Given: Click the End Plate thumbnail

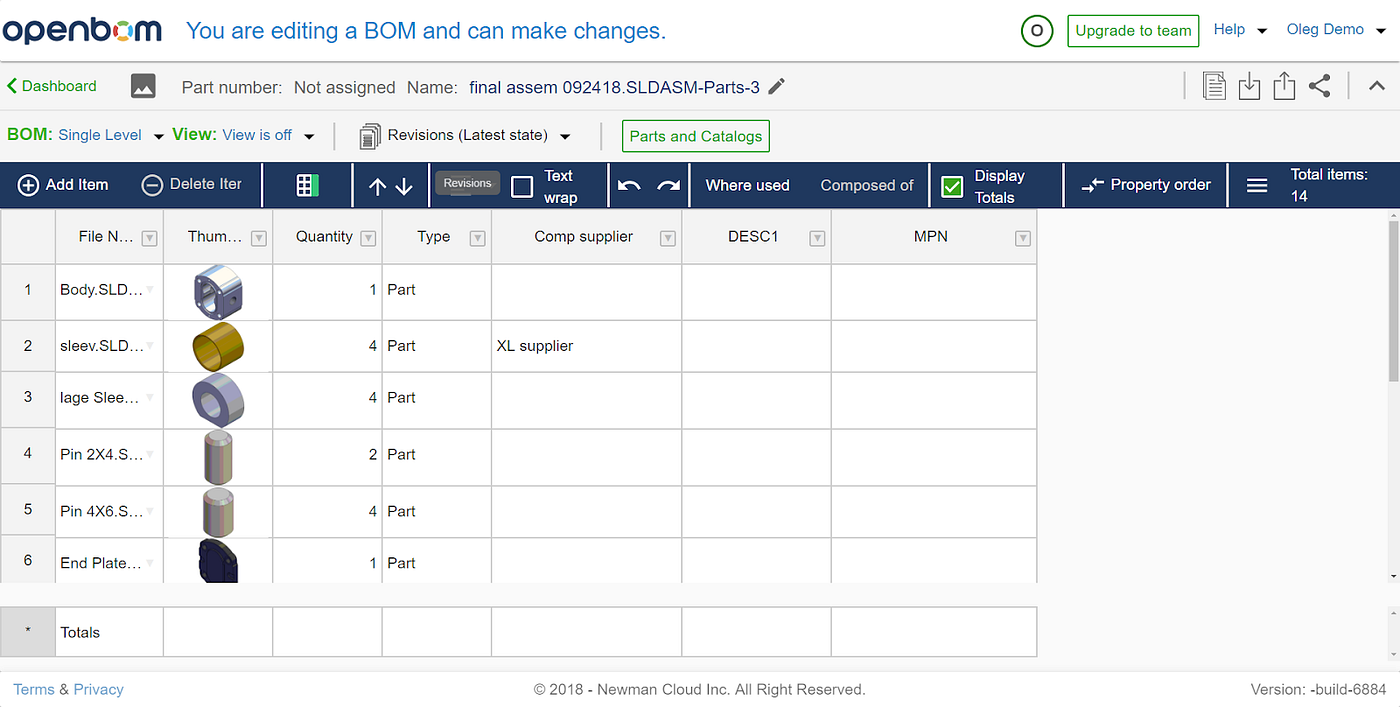Looking at the screenshot, I should [218, 560].
